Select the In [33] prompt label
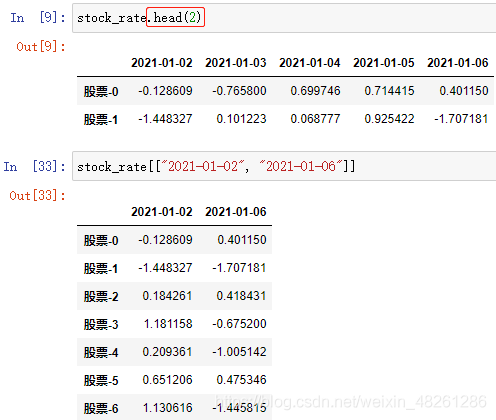 (34, 166)
